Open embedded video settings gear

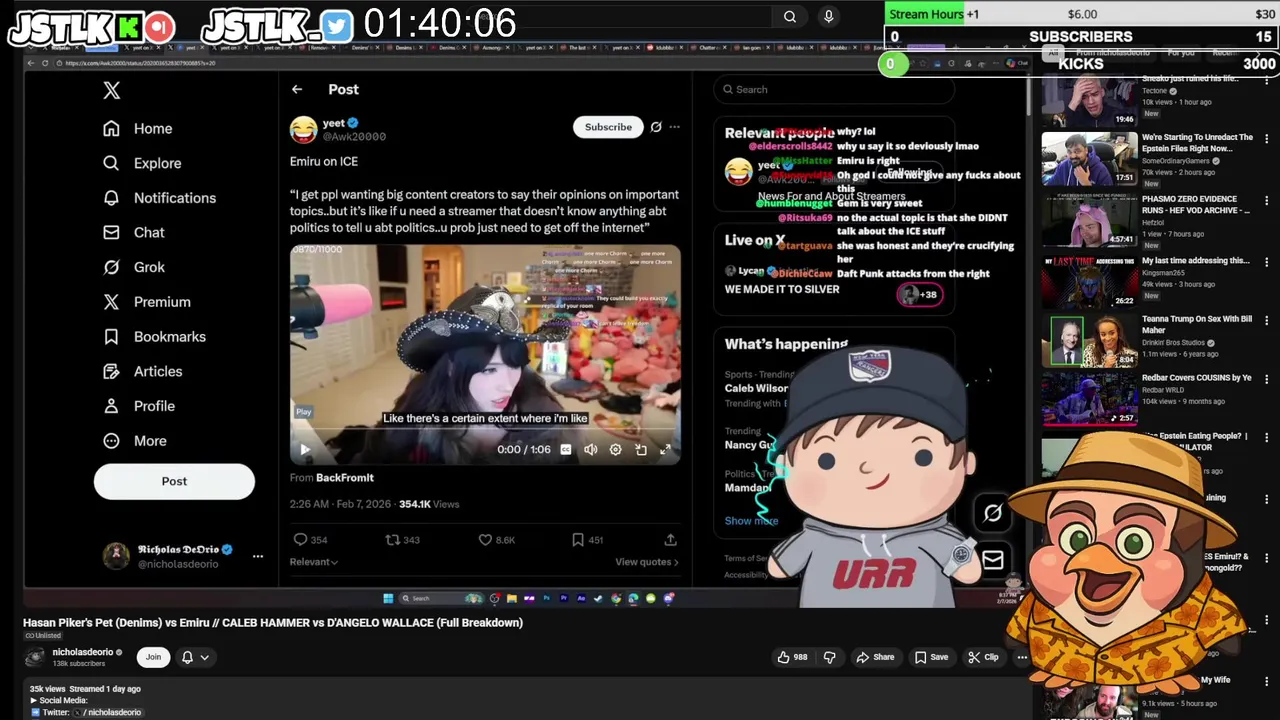pos(616,450)
